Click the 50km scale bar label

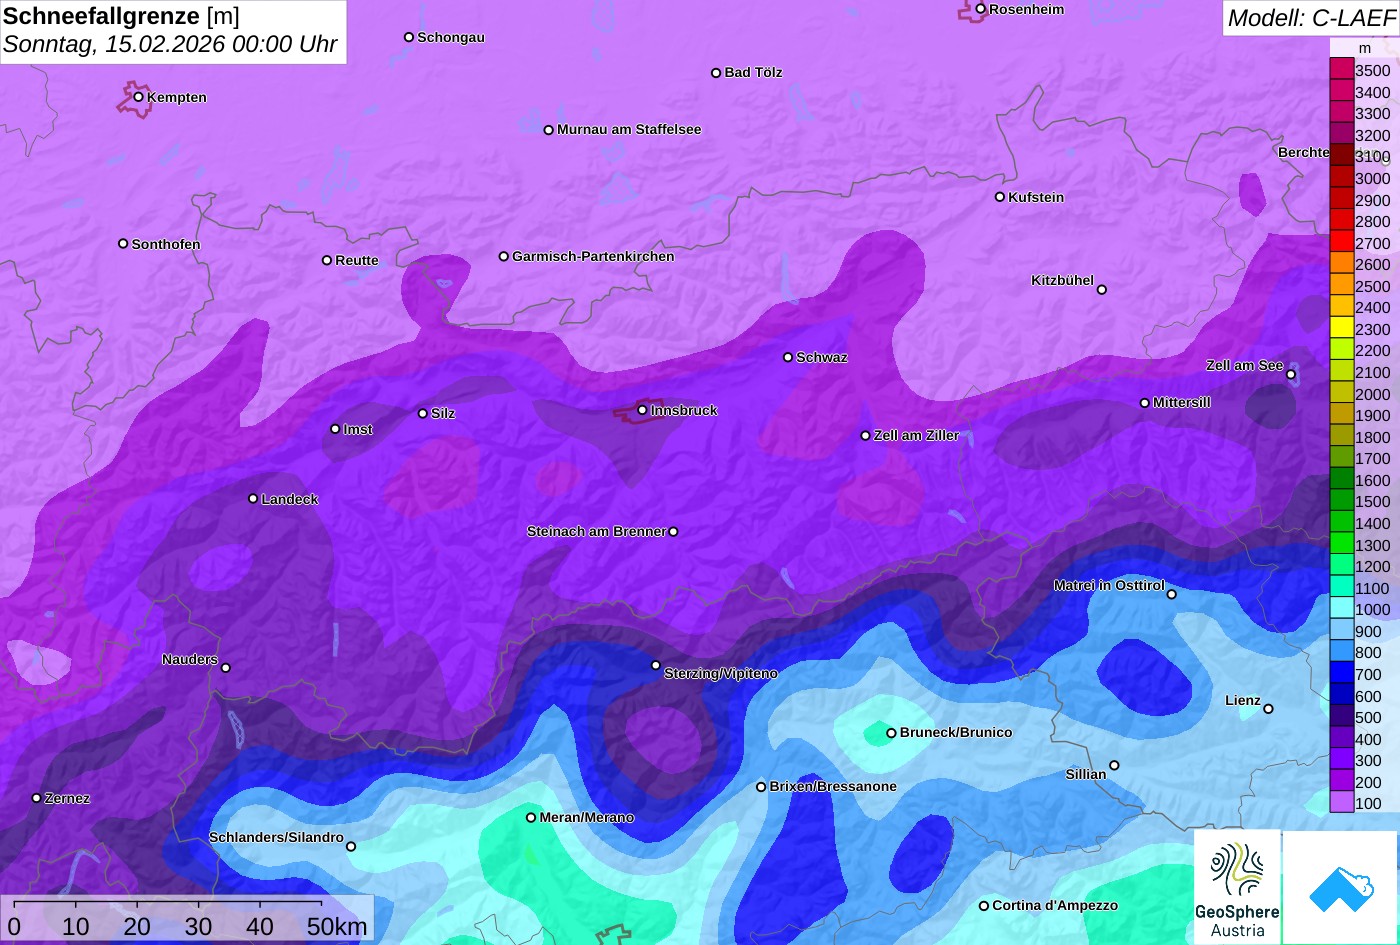click(337, 926)
